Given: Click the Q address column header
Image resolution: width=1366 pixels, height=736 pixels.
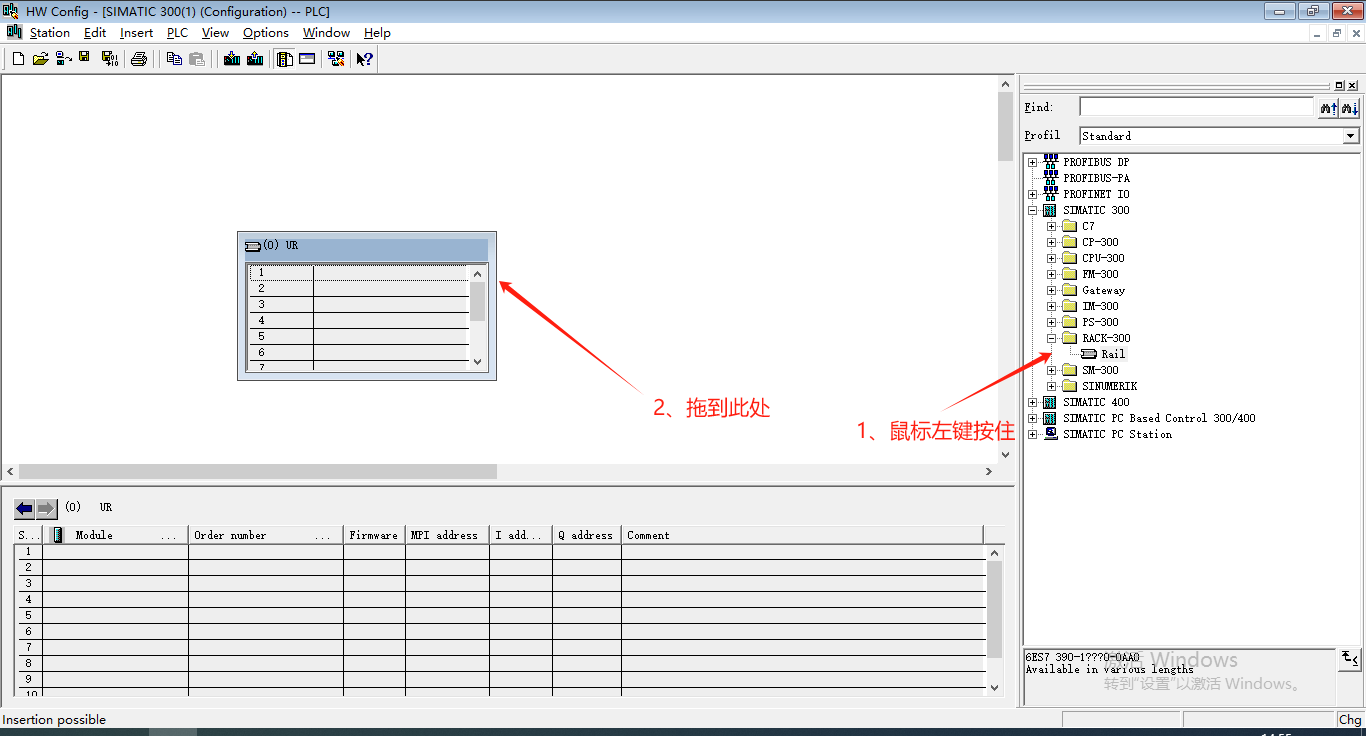Looking at the screenshot, I should pyautogui.click(x=586, y=535).
